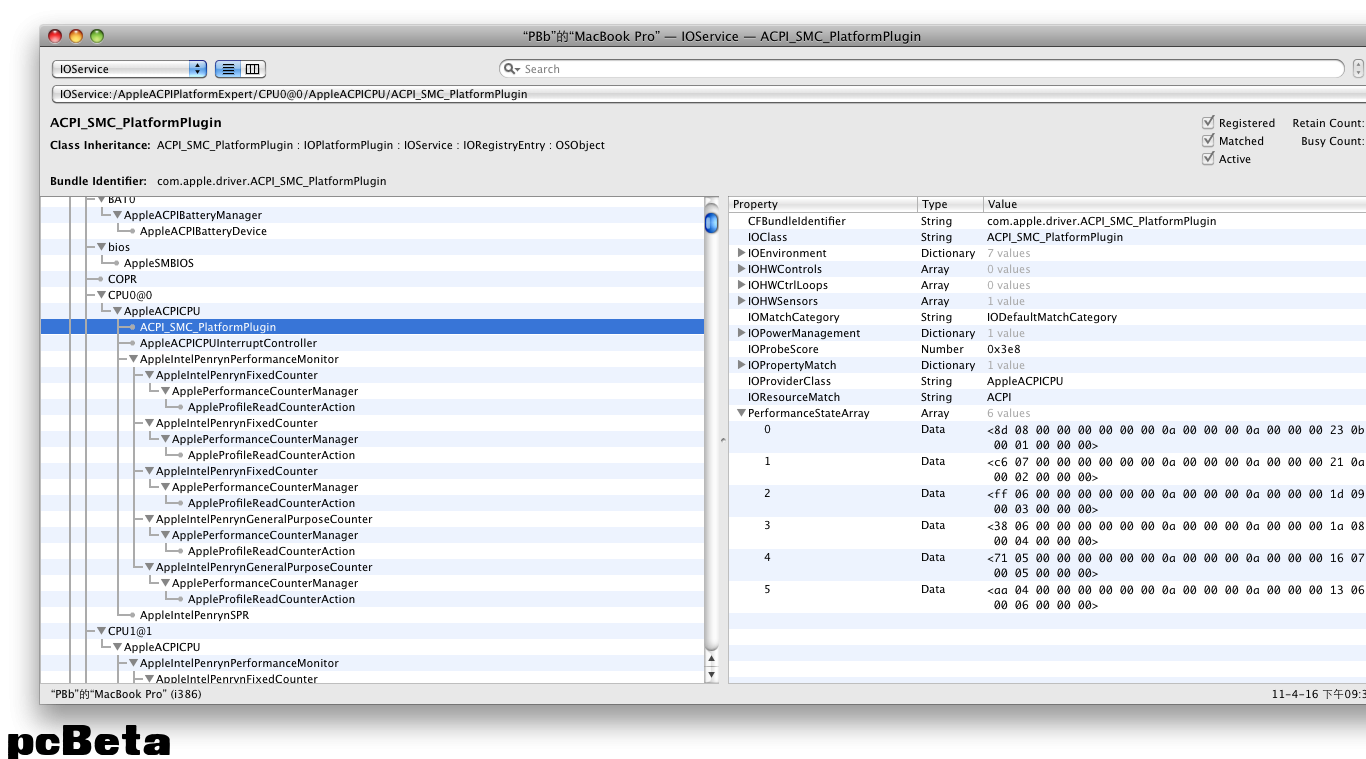
Task: Click the tree scrollbar down arrow
Action: coord(711,675)
